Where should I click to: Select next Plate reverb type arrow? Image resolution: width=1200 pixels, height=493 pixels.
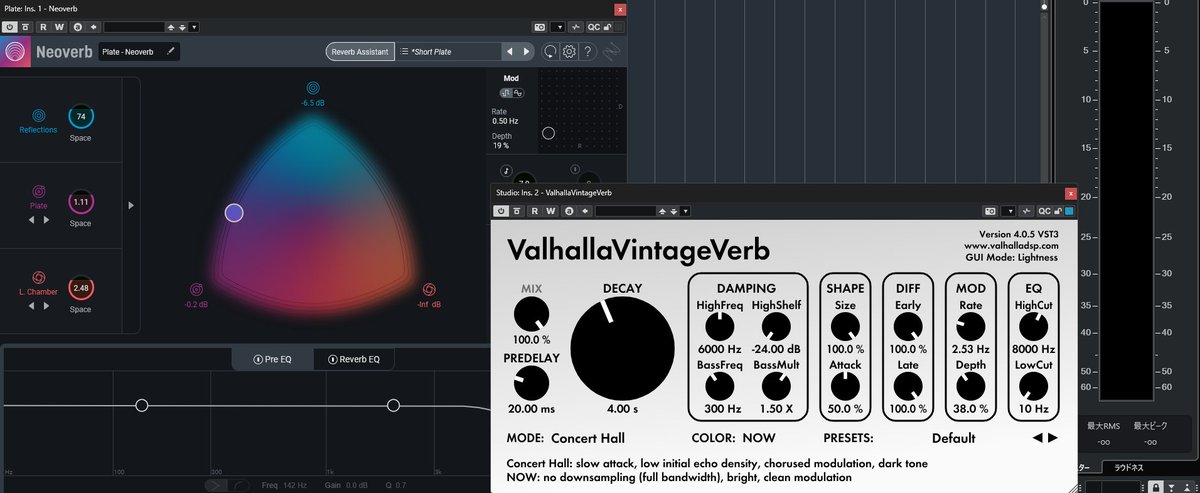pyautogui.click(x=46, y=219)
